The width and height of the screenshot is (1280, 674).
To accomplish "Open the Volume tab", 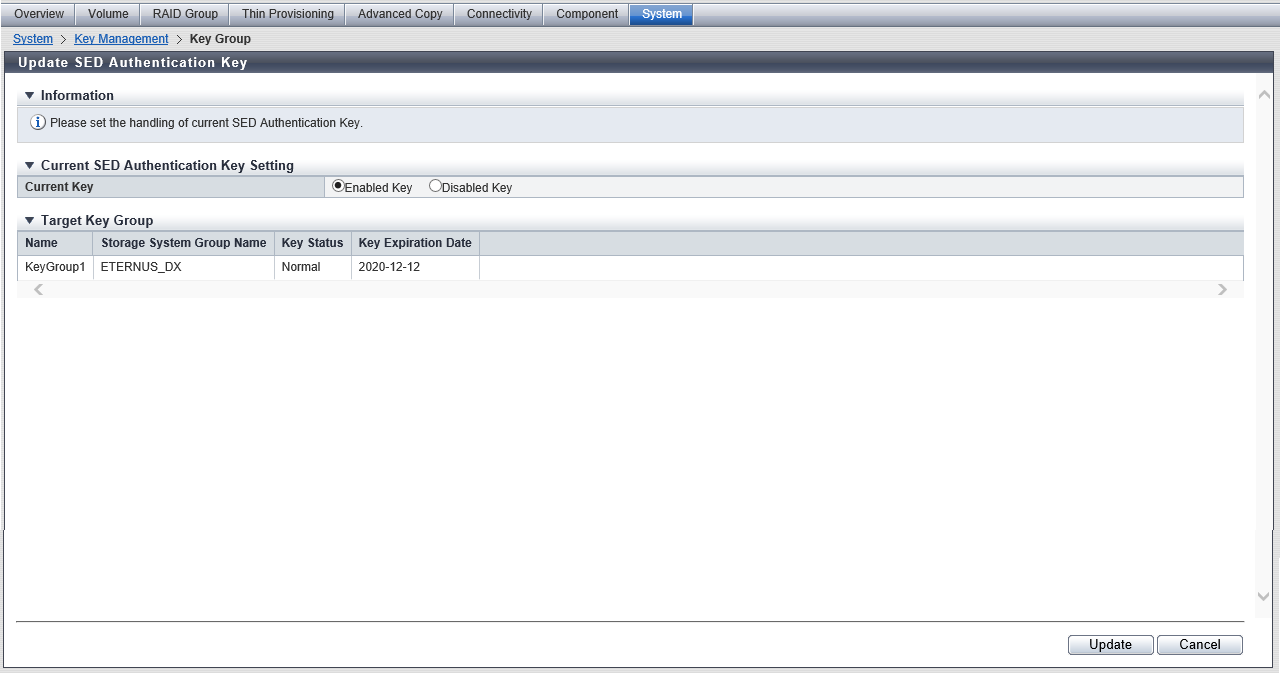I will [x=108, y=14].
